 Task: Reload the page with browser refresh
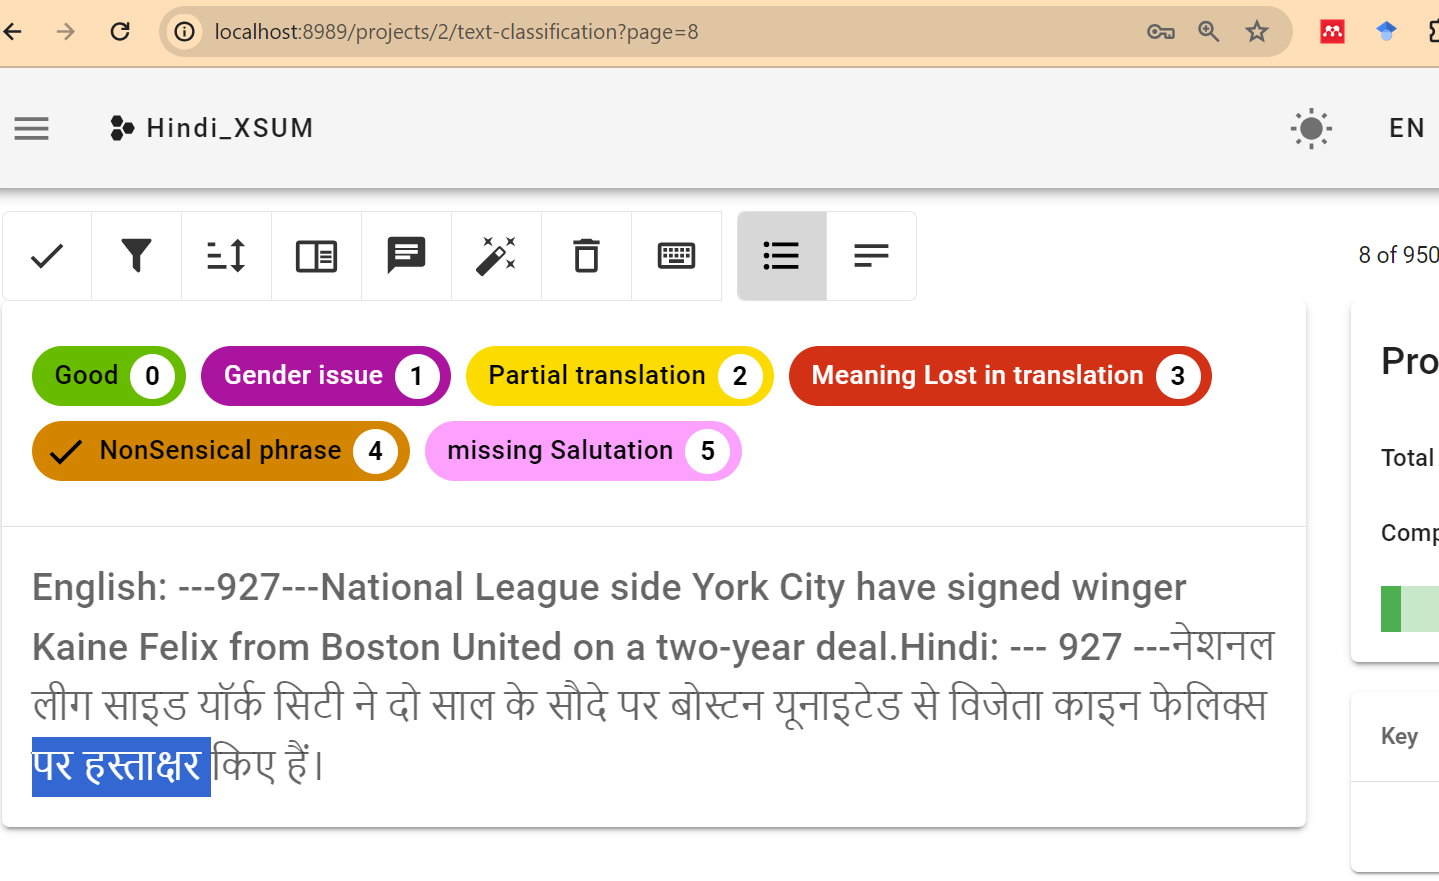tap(120, 32)
